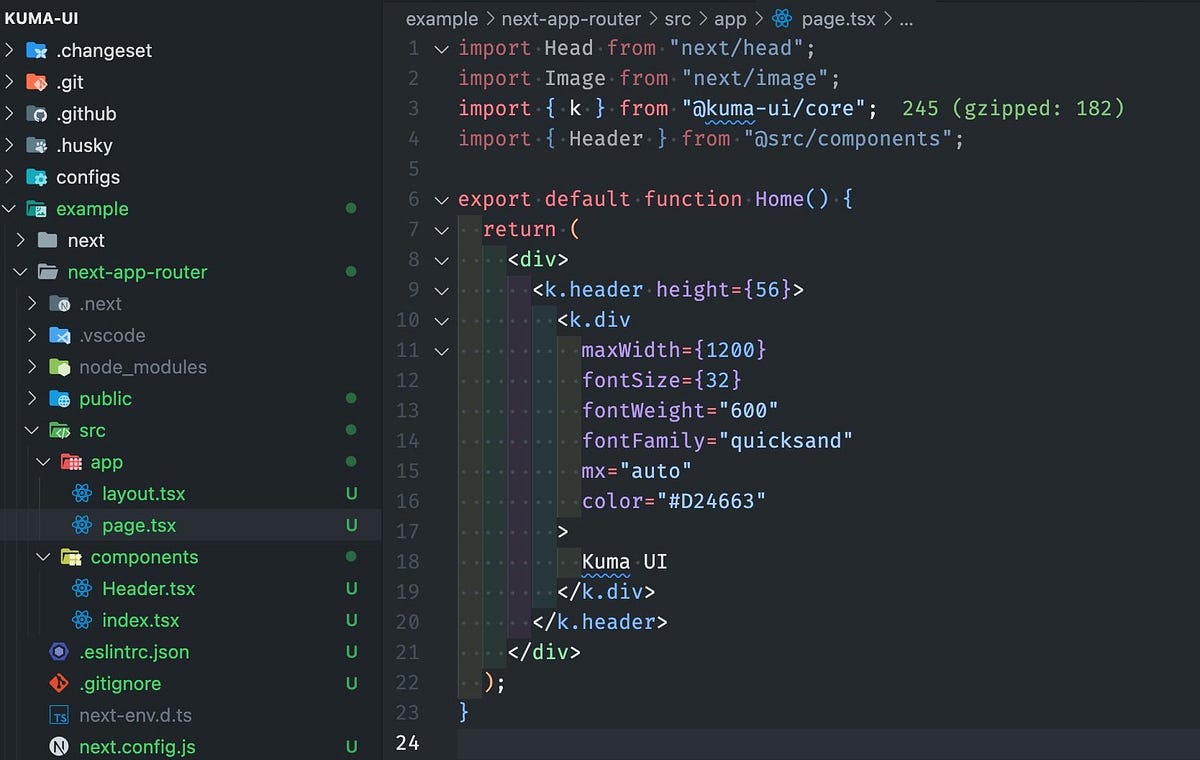
Task: Collapse the example folder in the explorer
Action: pos(10,209)
